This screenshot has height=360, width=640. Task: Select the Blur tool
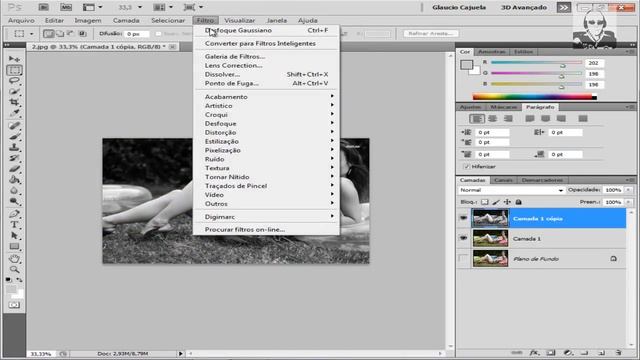click(x=14, y=190)
